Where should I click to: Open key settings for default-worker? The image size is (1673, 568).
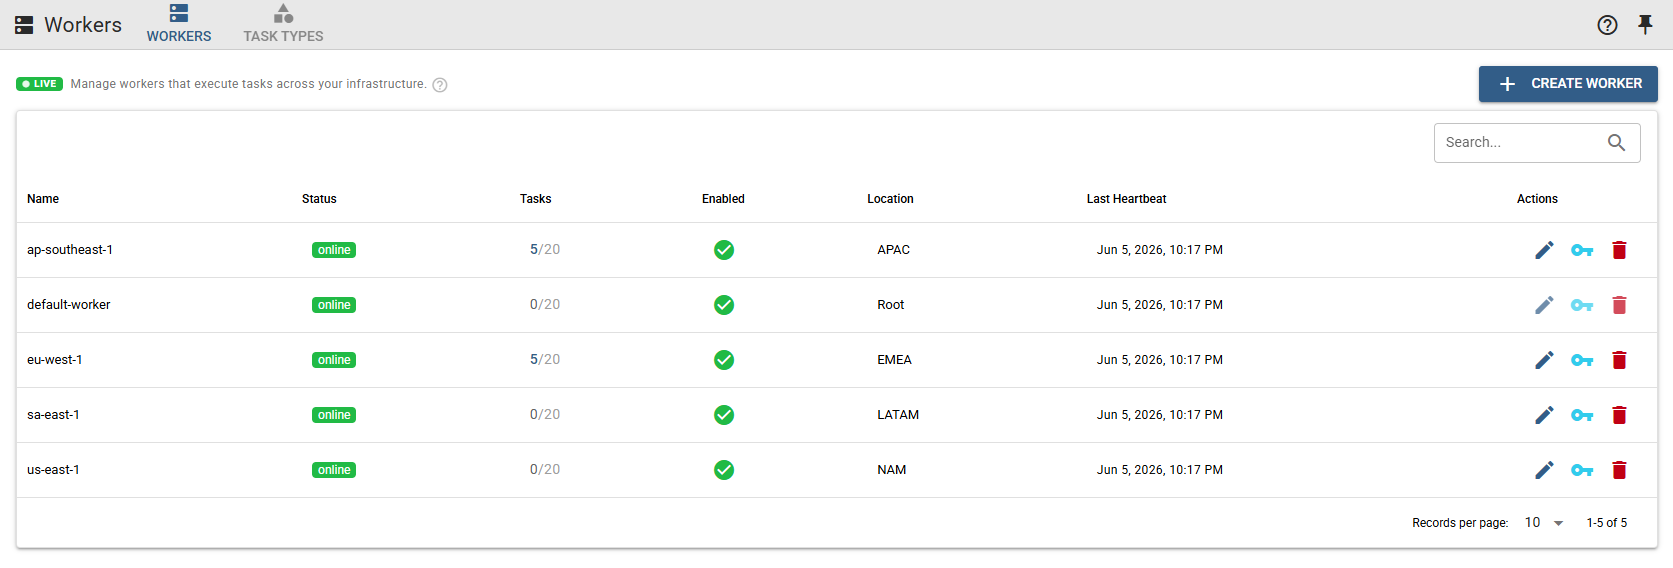1582,305
